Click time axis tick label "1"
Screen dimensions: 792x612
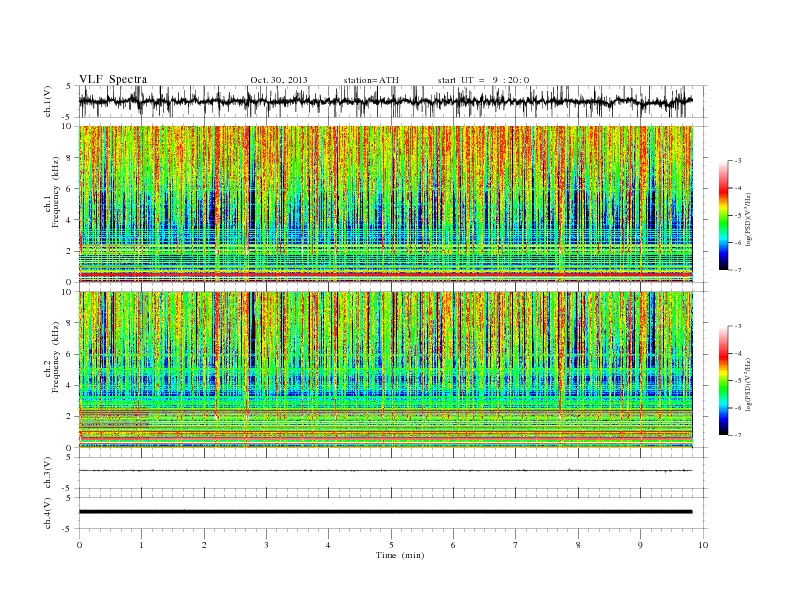141,545
